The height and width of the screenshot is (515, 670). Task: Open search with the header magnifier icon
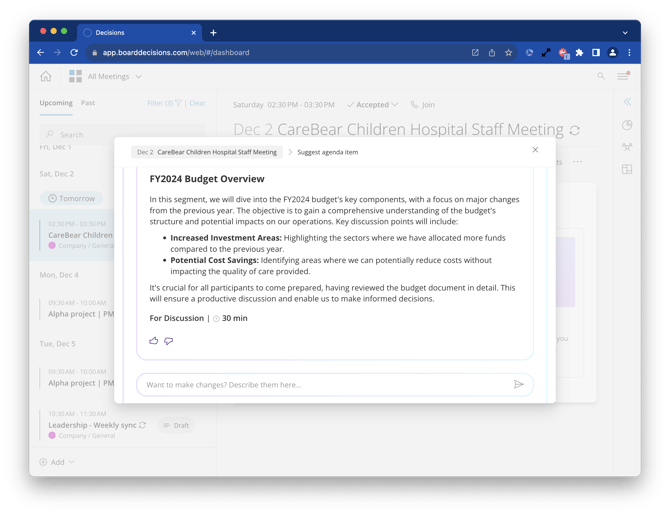(601, 76)
